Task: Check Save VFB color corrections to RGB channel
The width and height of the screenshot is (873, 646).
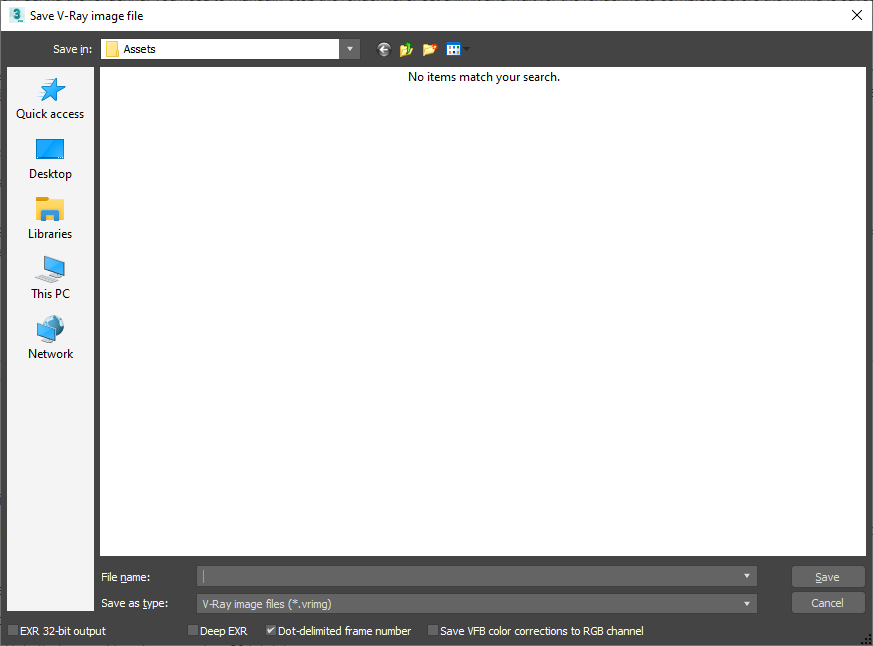Action: click(434, 631)
